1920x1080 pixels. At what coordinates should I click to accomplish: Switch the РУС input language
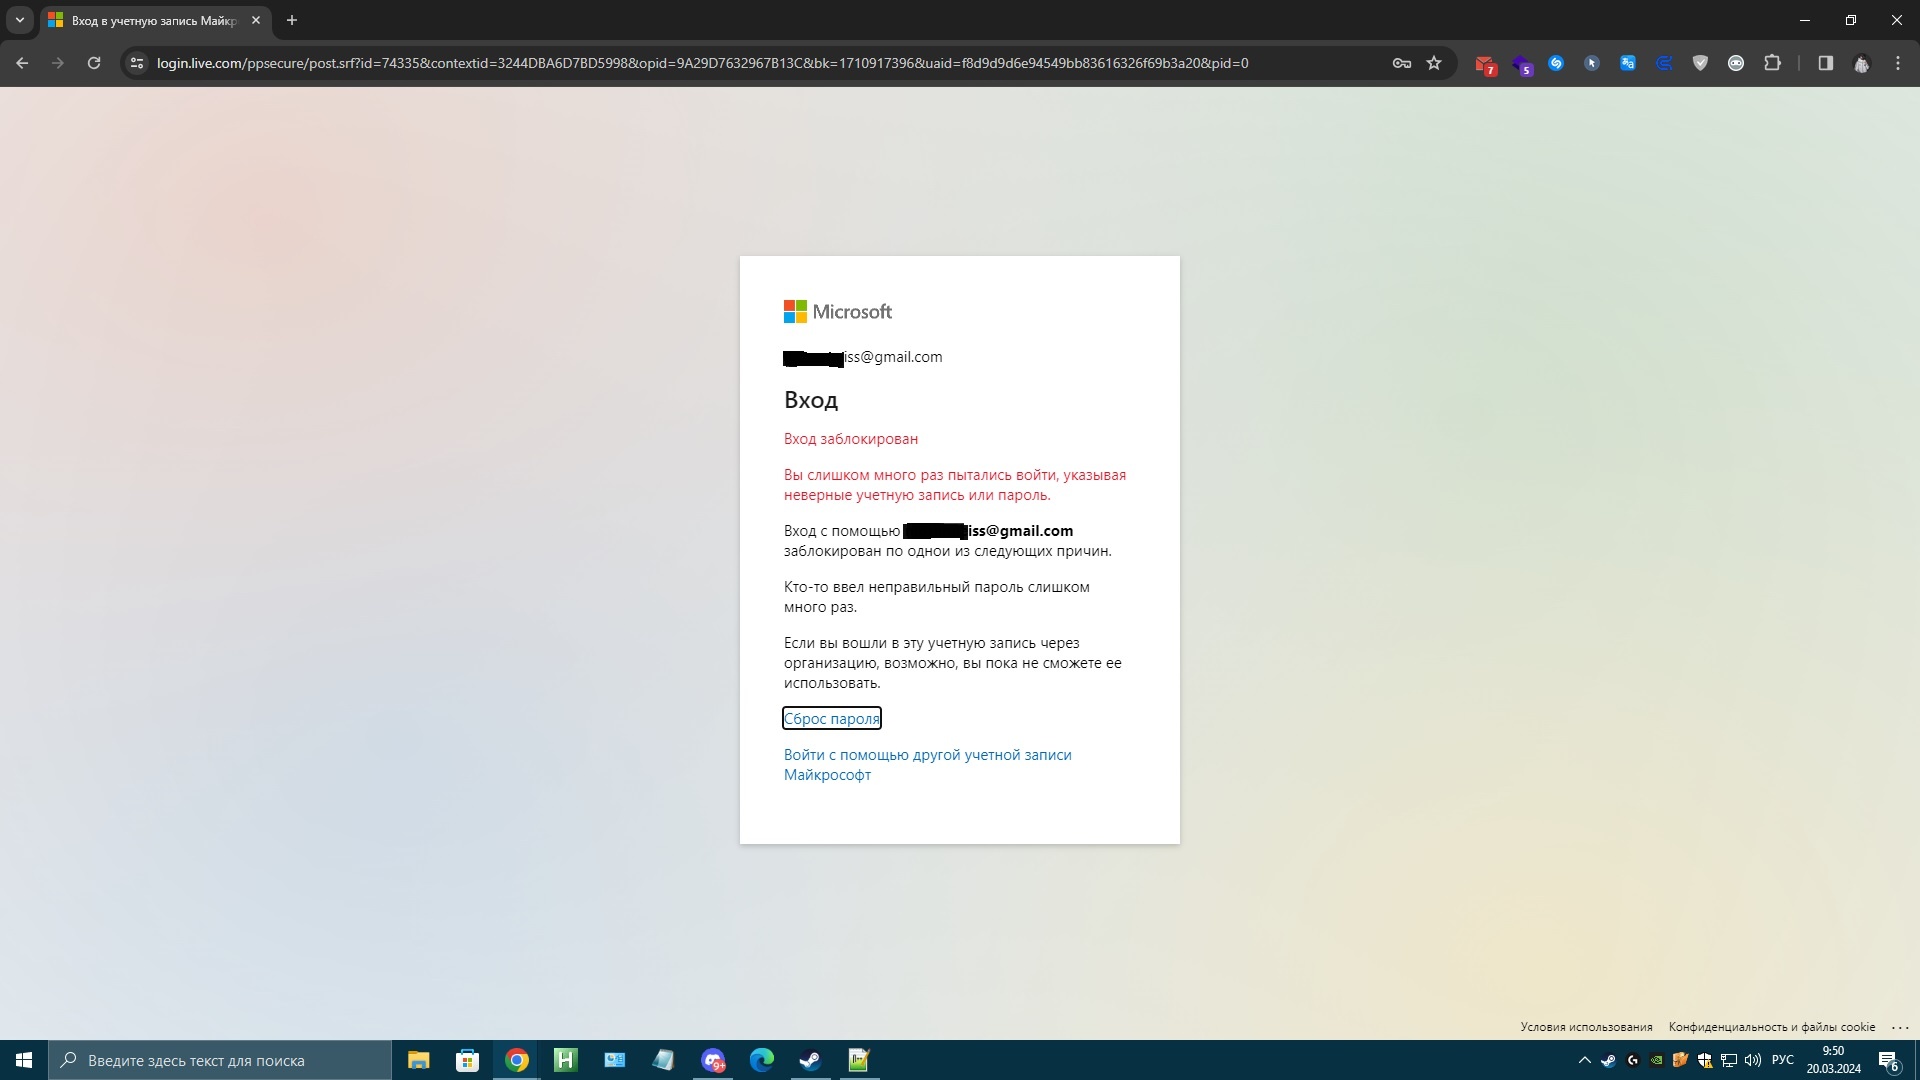tap(1783, 1060)
